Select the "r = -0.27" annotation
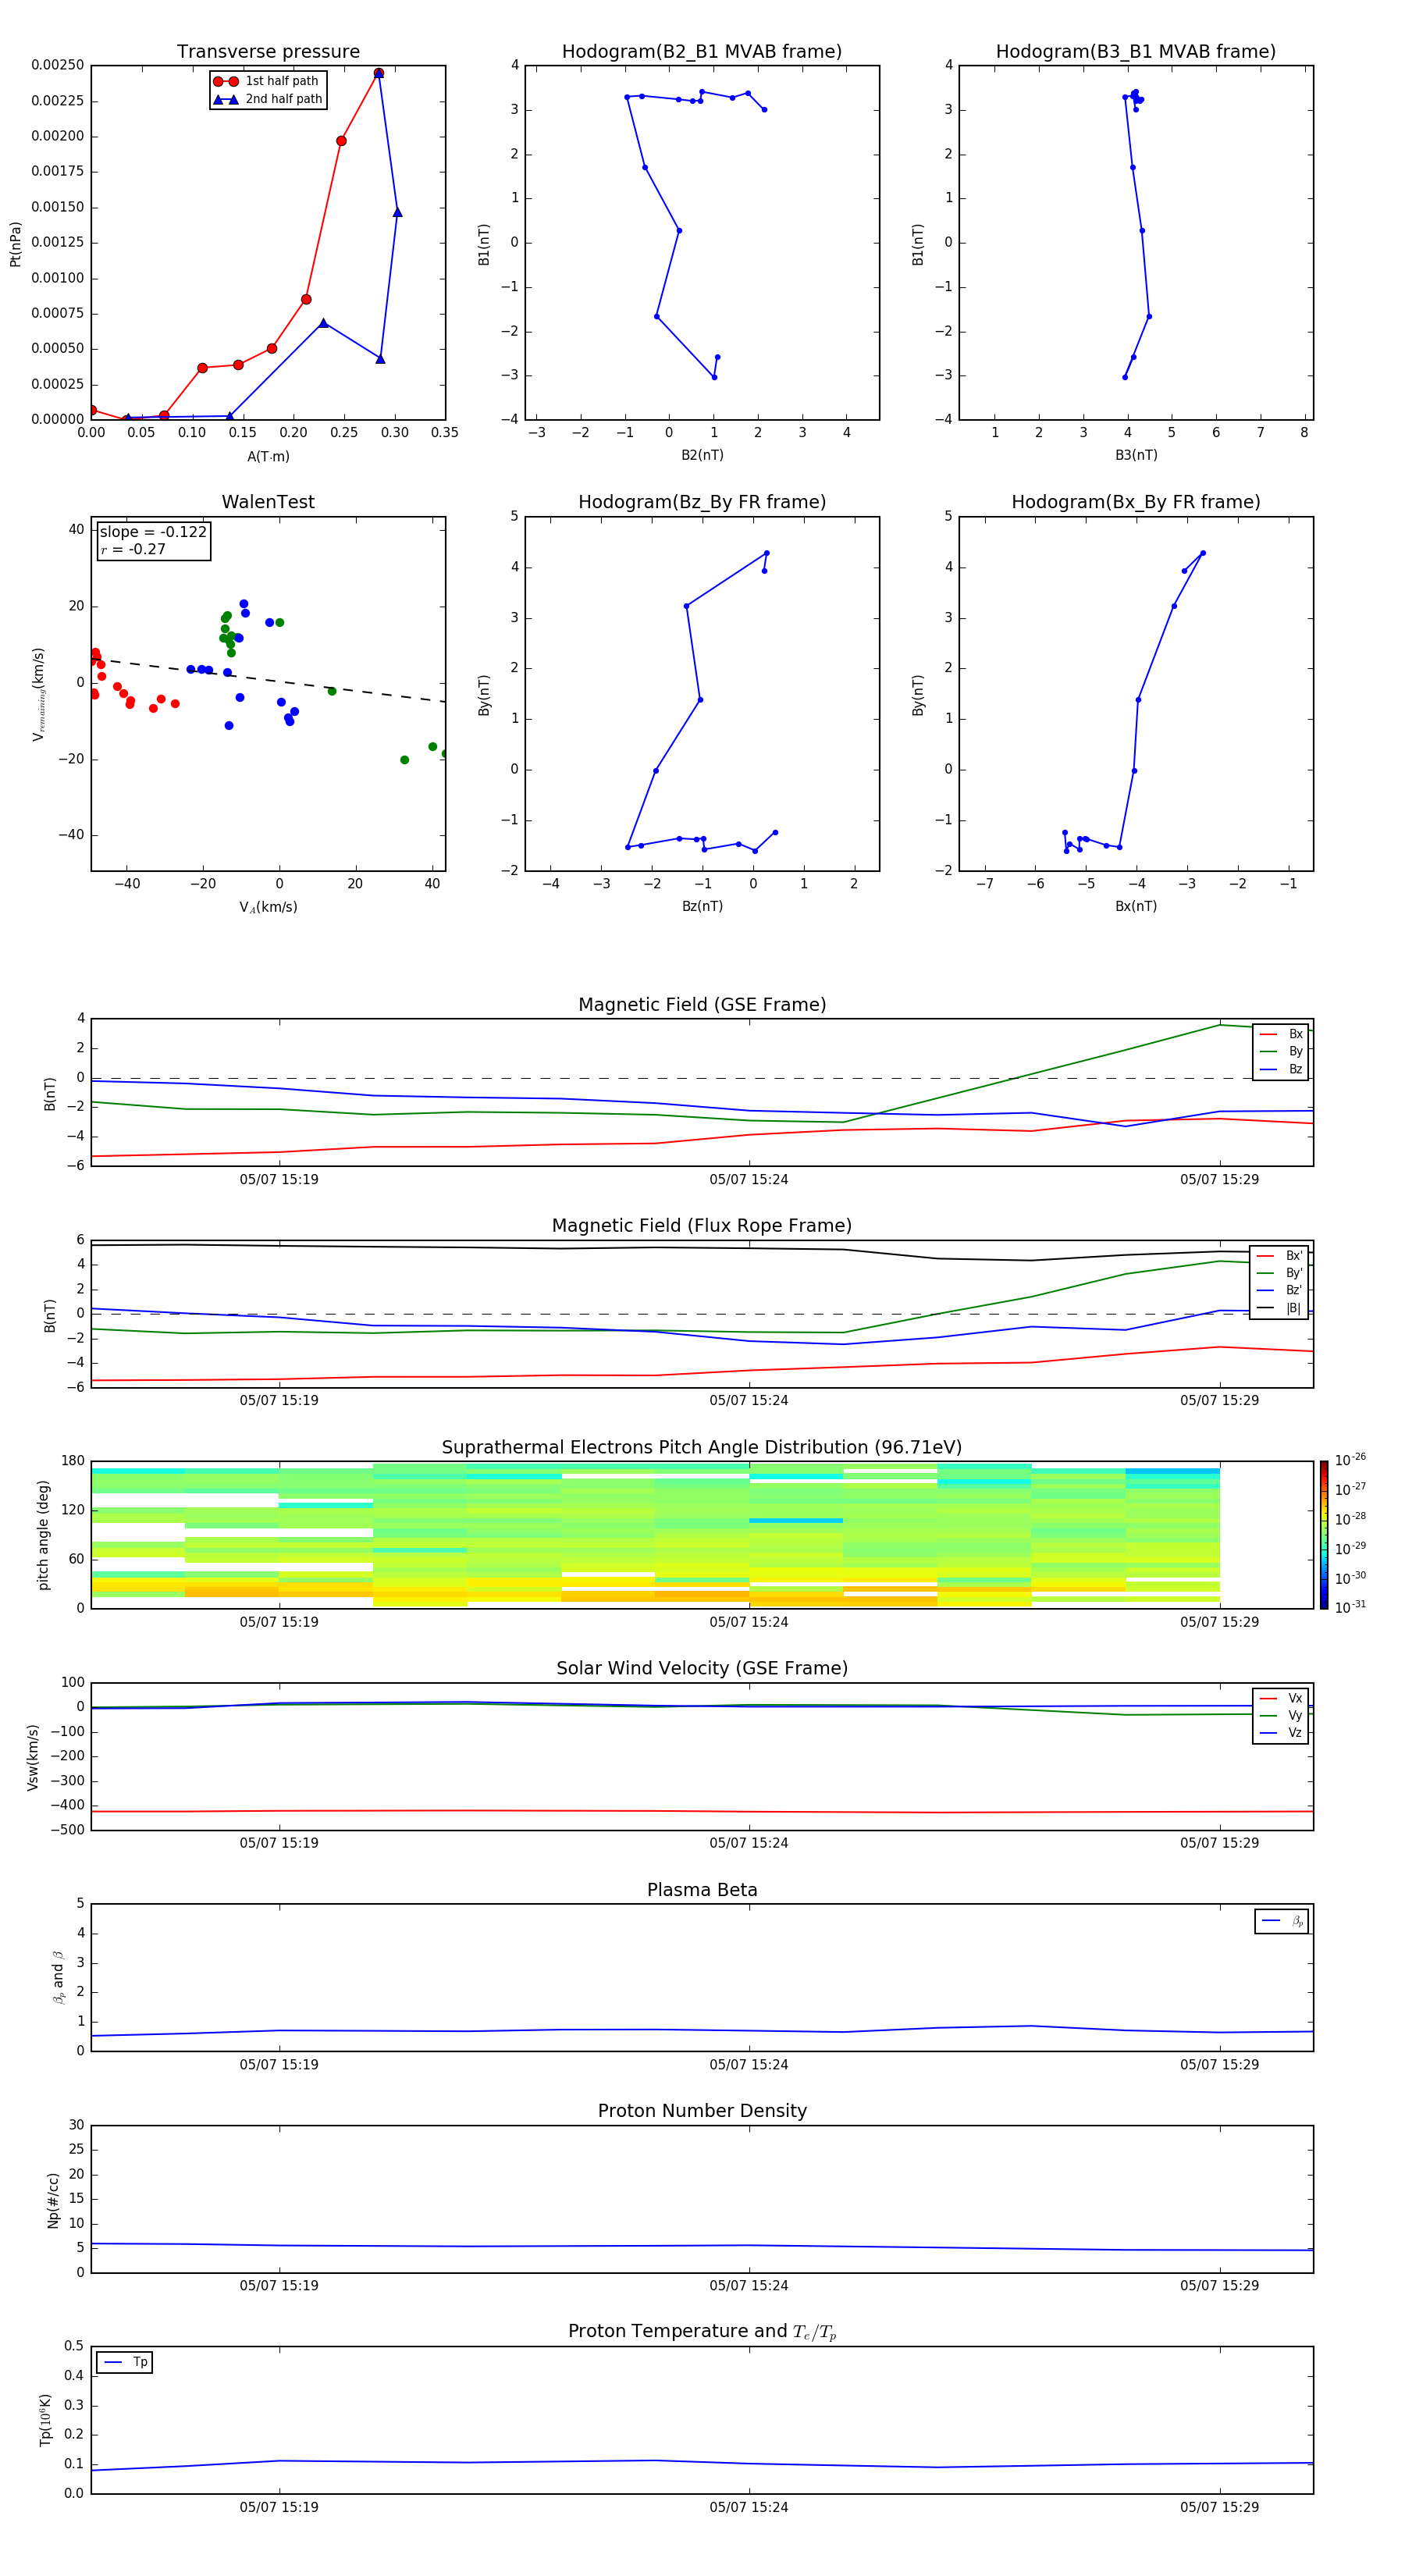This screenshot has height=2576, width=1405. (133, 549)
